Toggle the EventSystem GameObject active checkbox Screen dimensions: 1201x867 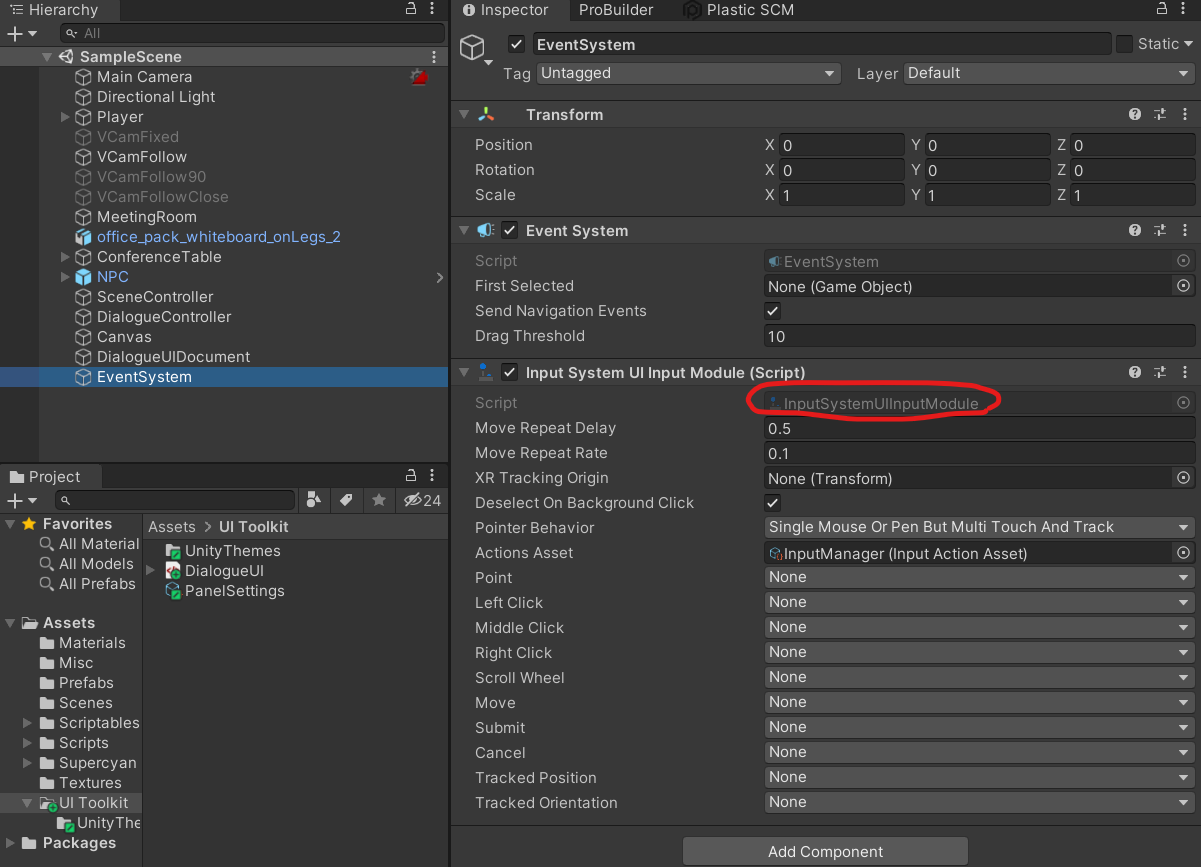517,44
